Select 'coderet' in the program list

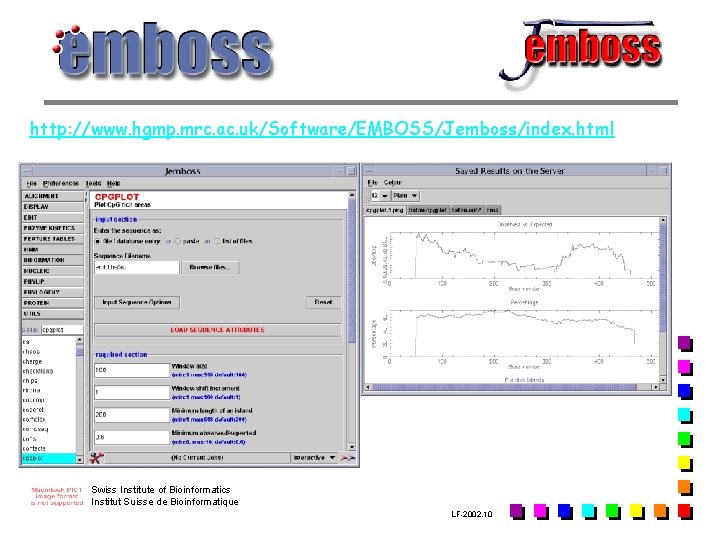tap(33, 410)
